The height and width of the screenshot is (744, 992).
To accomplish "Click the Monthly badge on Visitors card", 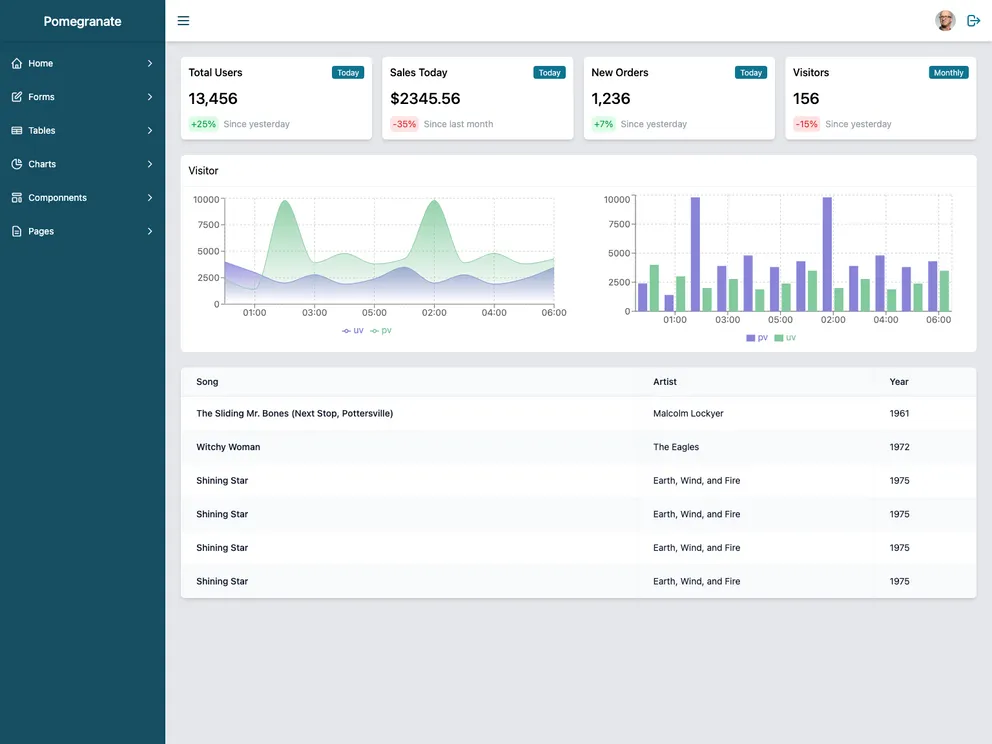I will (948, 73).
